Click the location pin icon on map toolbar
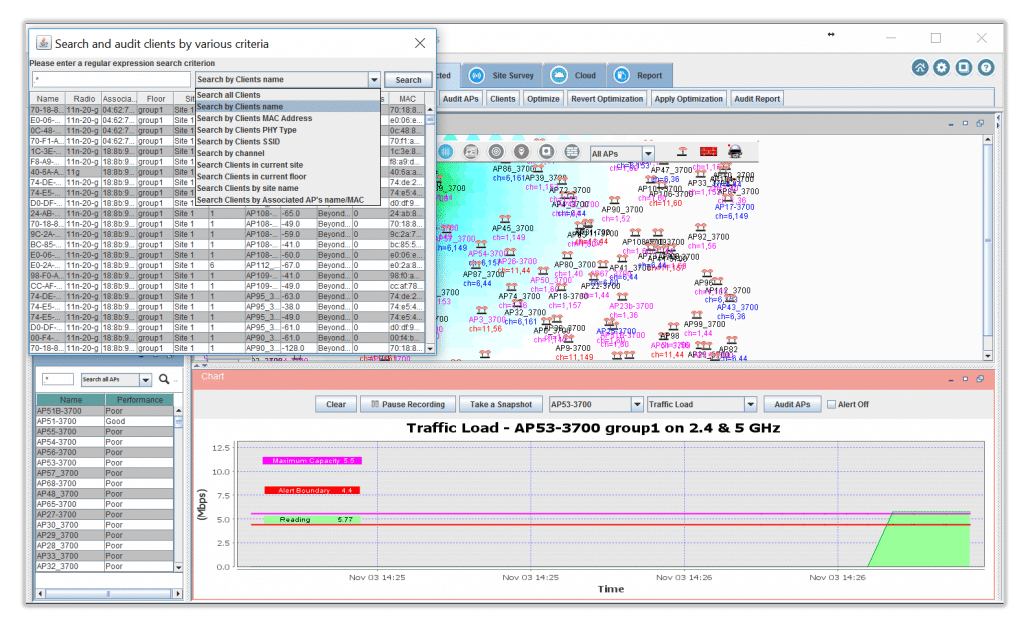Viewport: 1030px width, 628px height. pyautogui.click(x=521, y=152)
